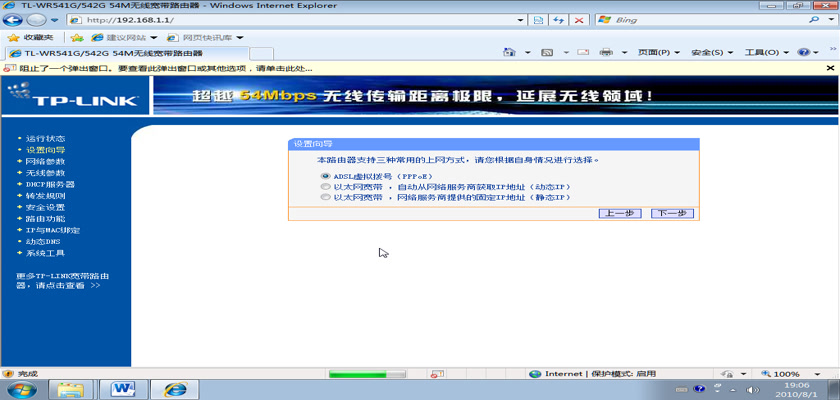The height and width of the screenshot is (400, 840).
Task: Open 无线参数 in the router sidebar
Action: (45, 173)
